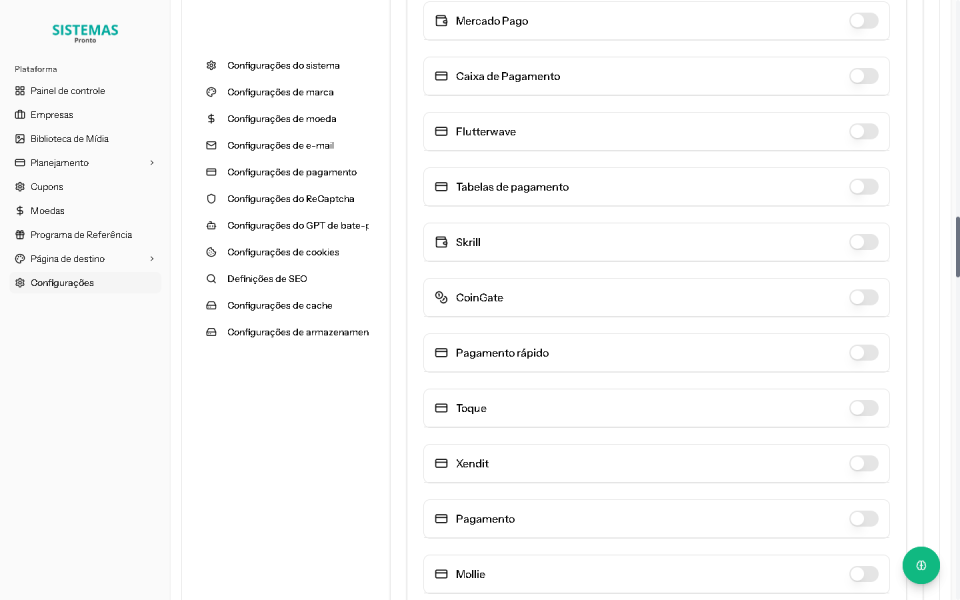Click the CoinGate crypto icon
The width and height of the screenshot is (960, 600).
[x=440, y=297]
